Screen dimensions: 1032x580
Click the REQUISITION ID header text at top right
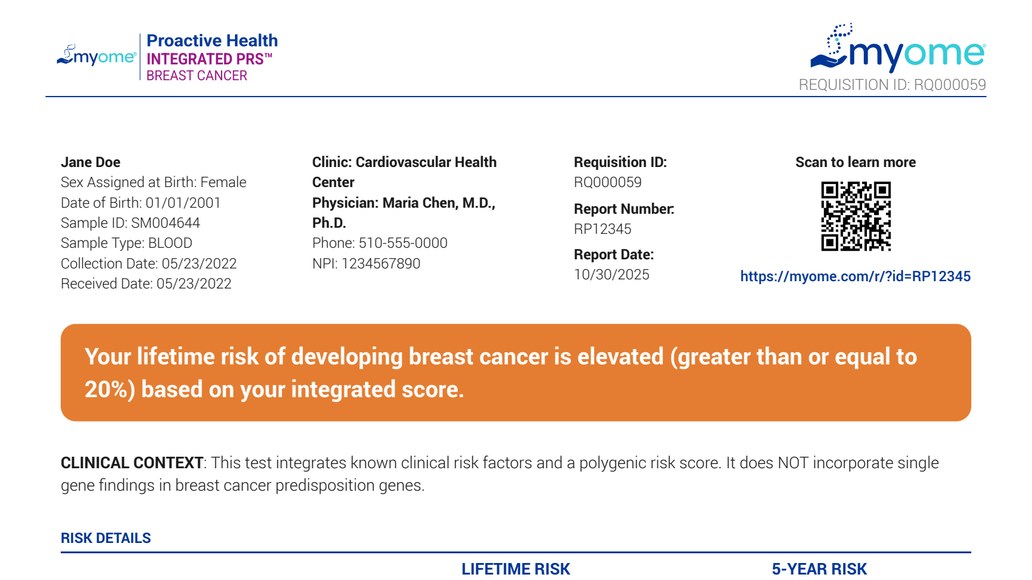click(892, 85)
